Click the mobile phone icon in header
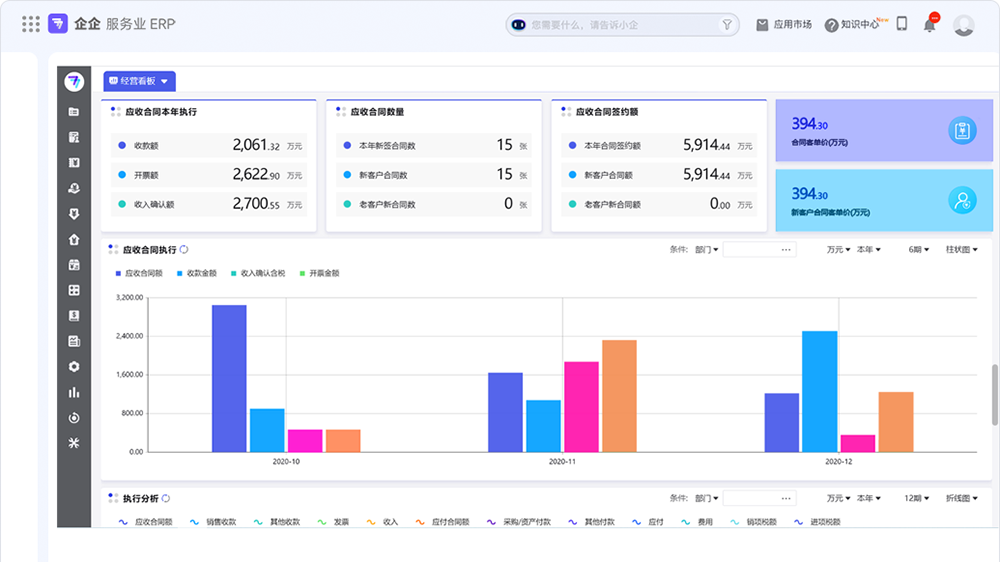The image size is (1000, 562). (901, 24)
